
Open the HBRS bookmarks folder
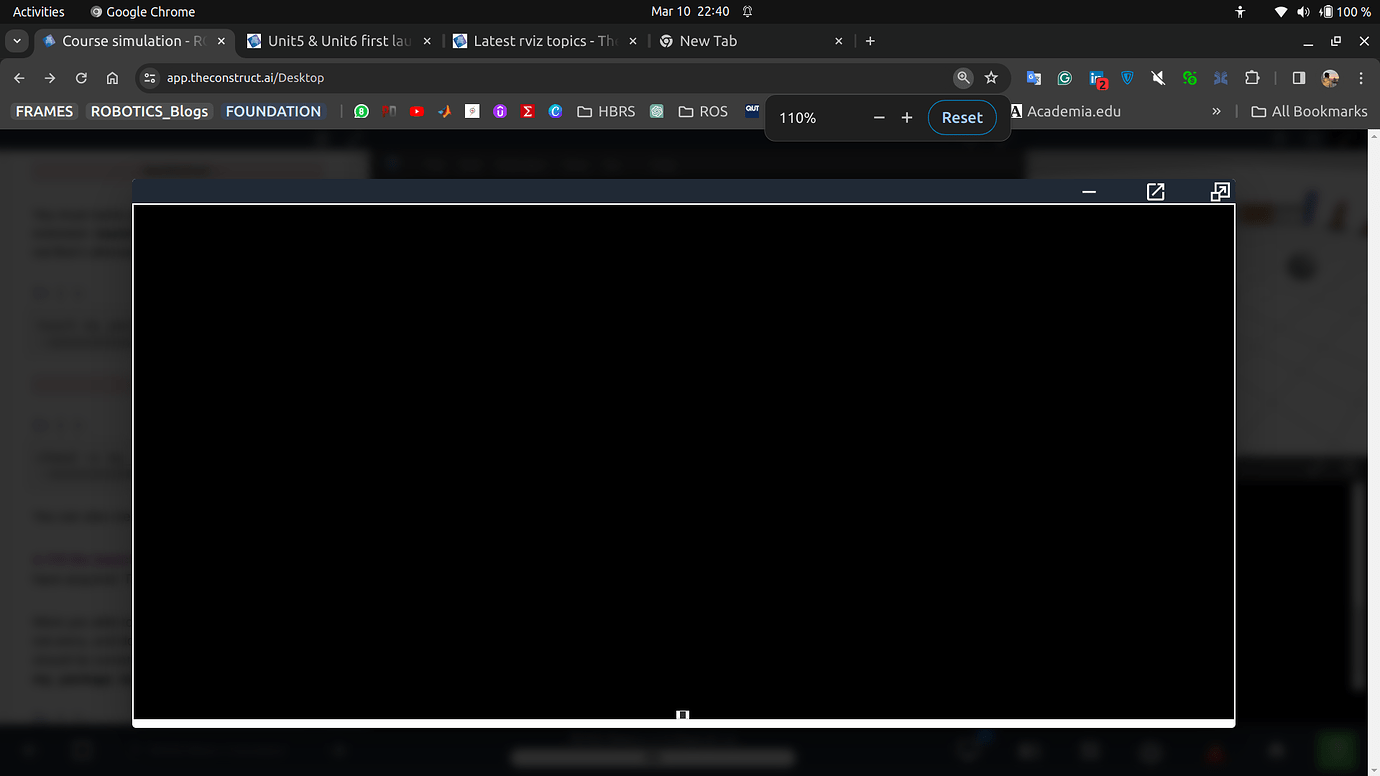tap(606, 111)
